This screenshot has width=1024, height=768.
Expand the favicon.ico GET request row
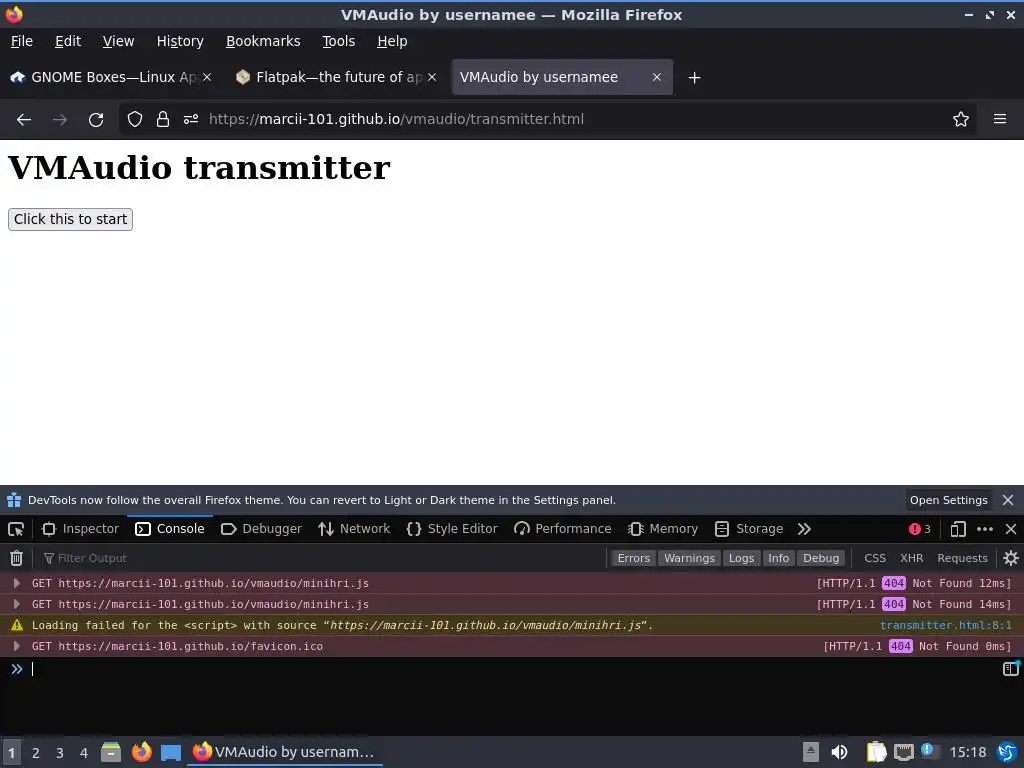[17, 646]
